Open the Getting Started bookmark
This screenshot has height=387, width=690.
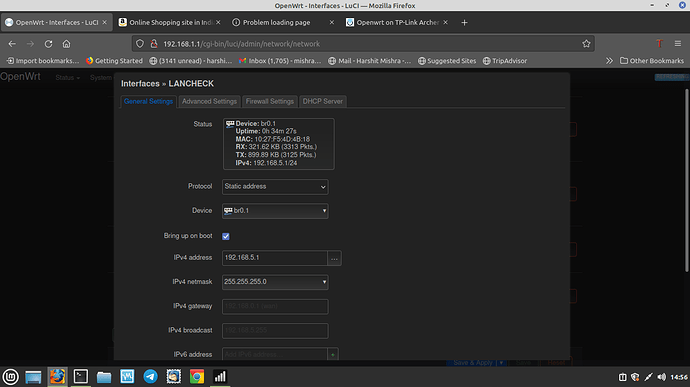(x=114, y=61)
